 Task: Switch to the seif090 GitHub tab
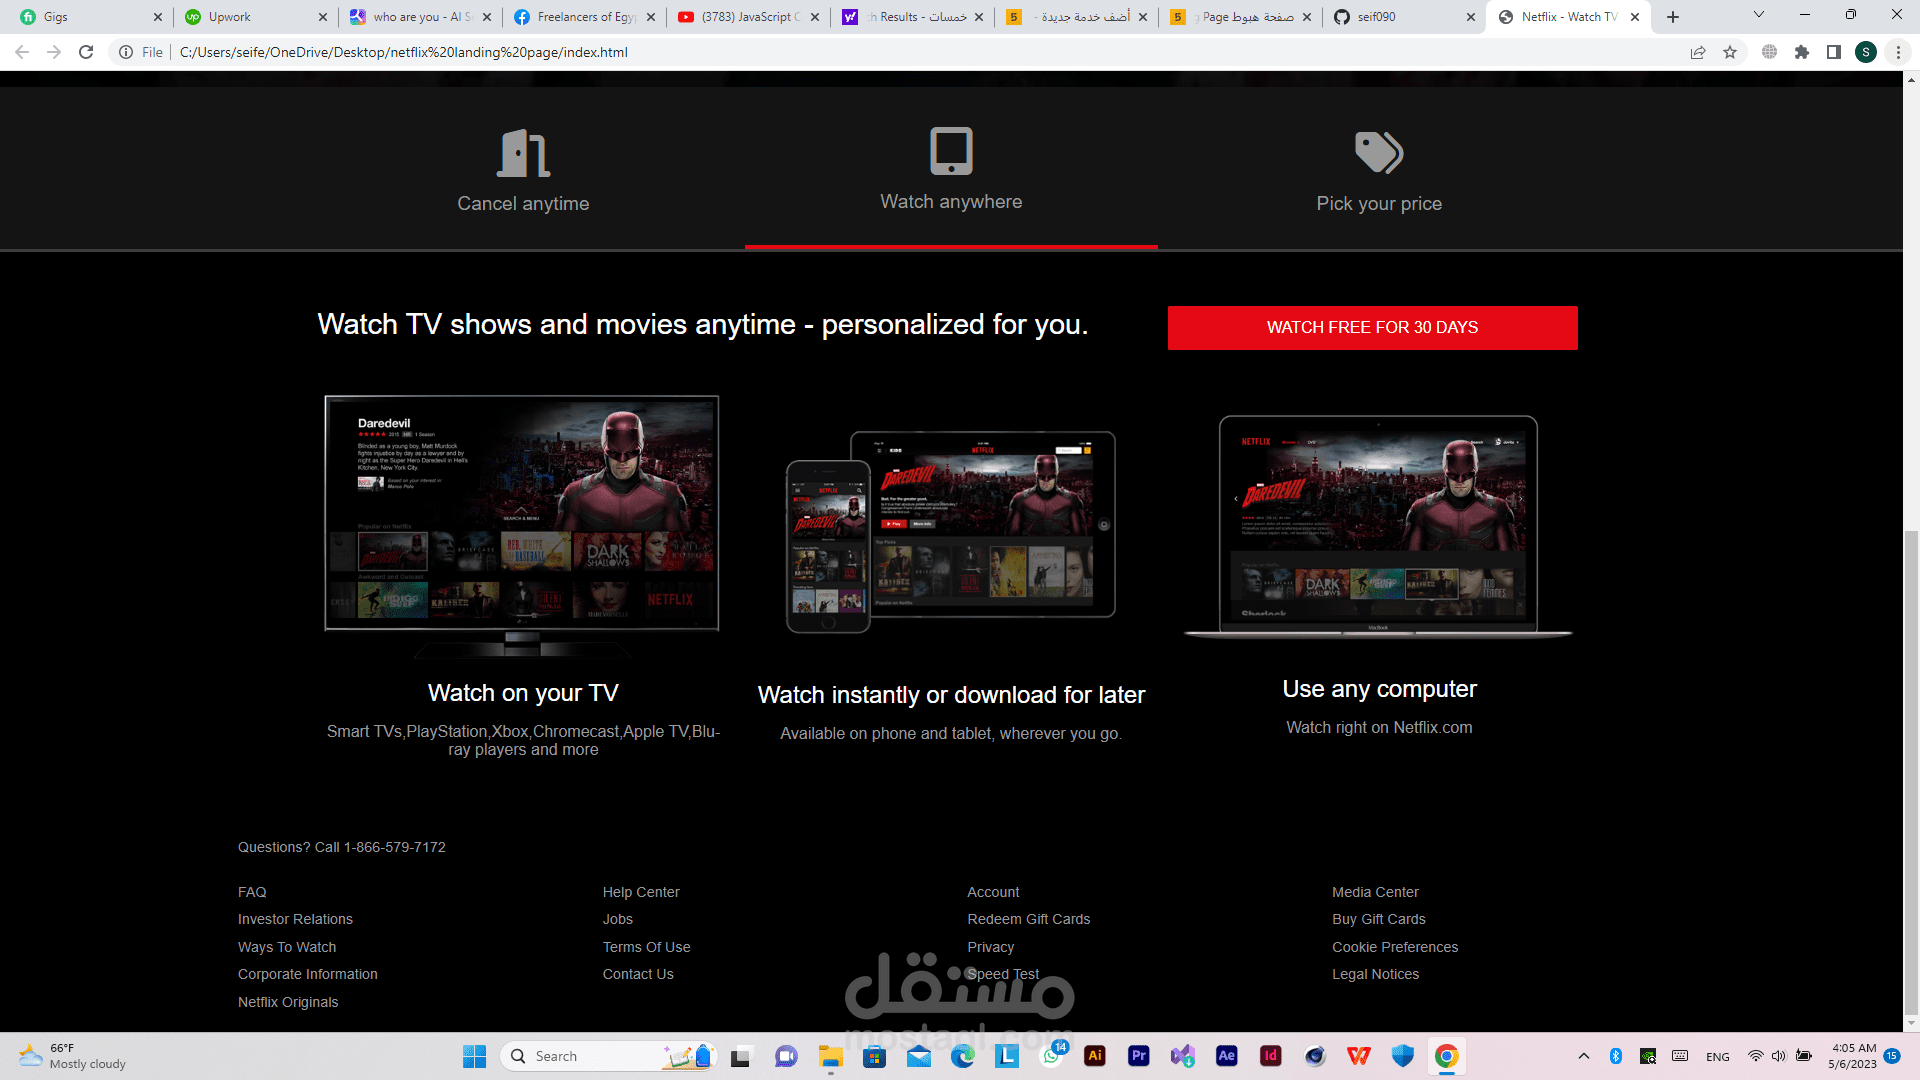(1376, 17)
